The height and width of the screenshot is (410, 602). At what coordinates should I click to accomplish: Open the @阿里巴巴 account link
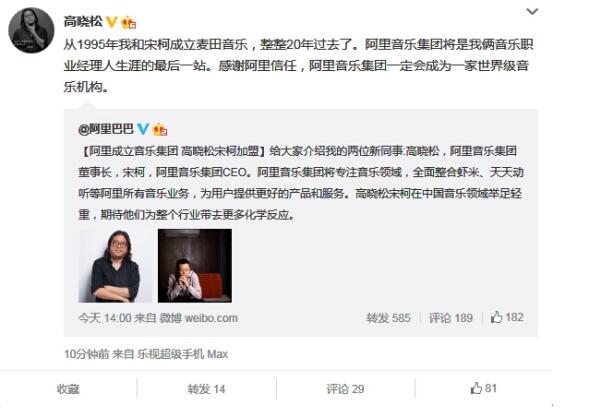click(106, 129)
